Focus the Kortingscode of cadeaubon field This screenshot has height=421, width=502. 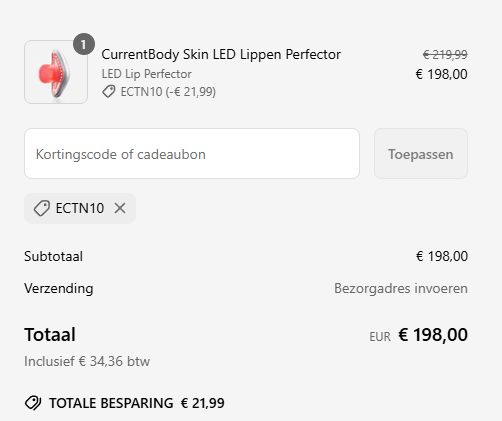192,154
